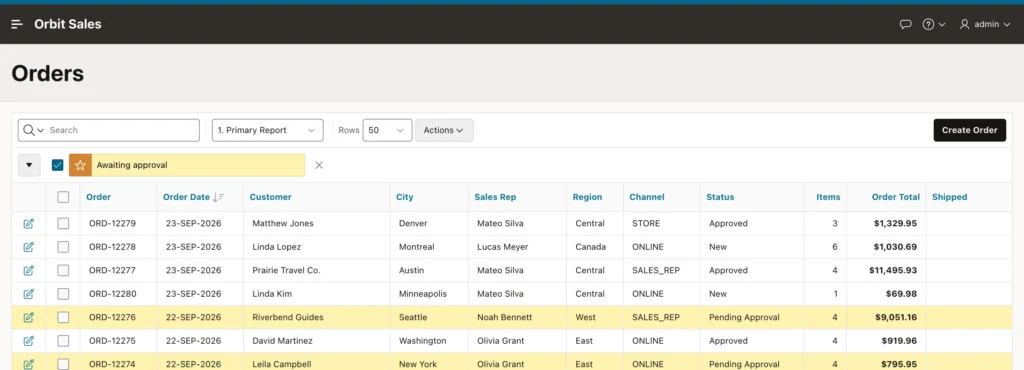Click customer Leila Campbell cell
The width and height of the screenshot is (1024, 370).
pos(281,364)
